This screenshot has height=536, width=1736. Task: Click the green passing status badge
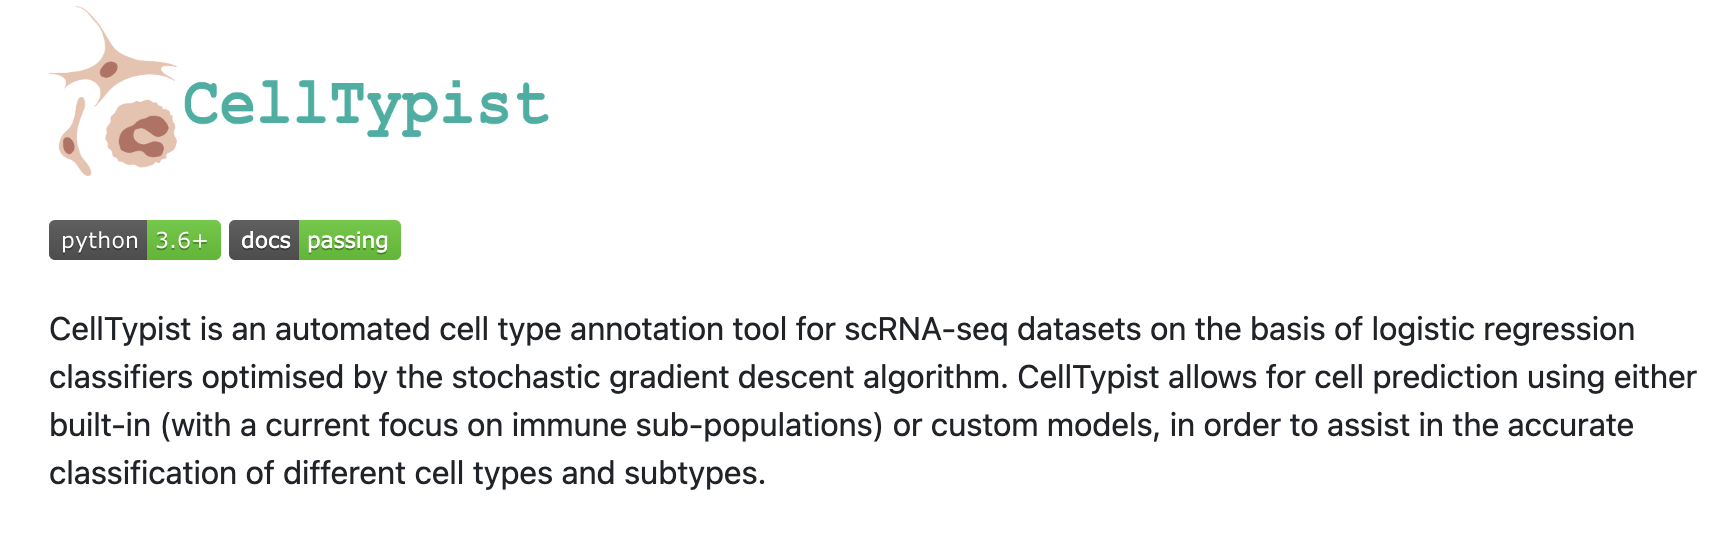348,241
